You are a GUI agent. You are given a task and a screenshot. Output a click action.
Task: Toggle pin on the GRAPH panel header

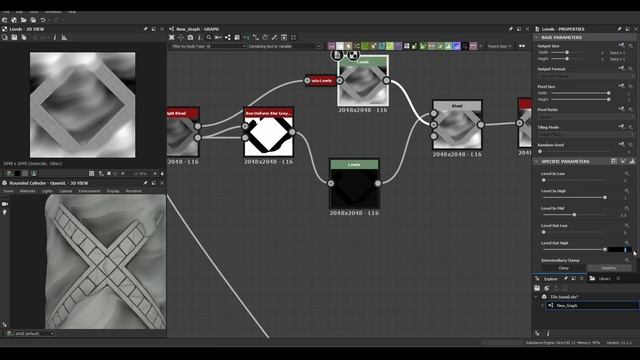[x=511, y=29]
